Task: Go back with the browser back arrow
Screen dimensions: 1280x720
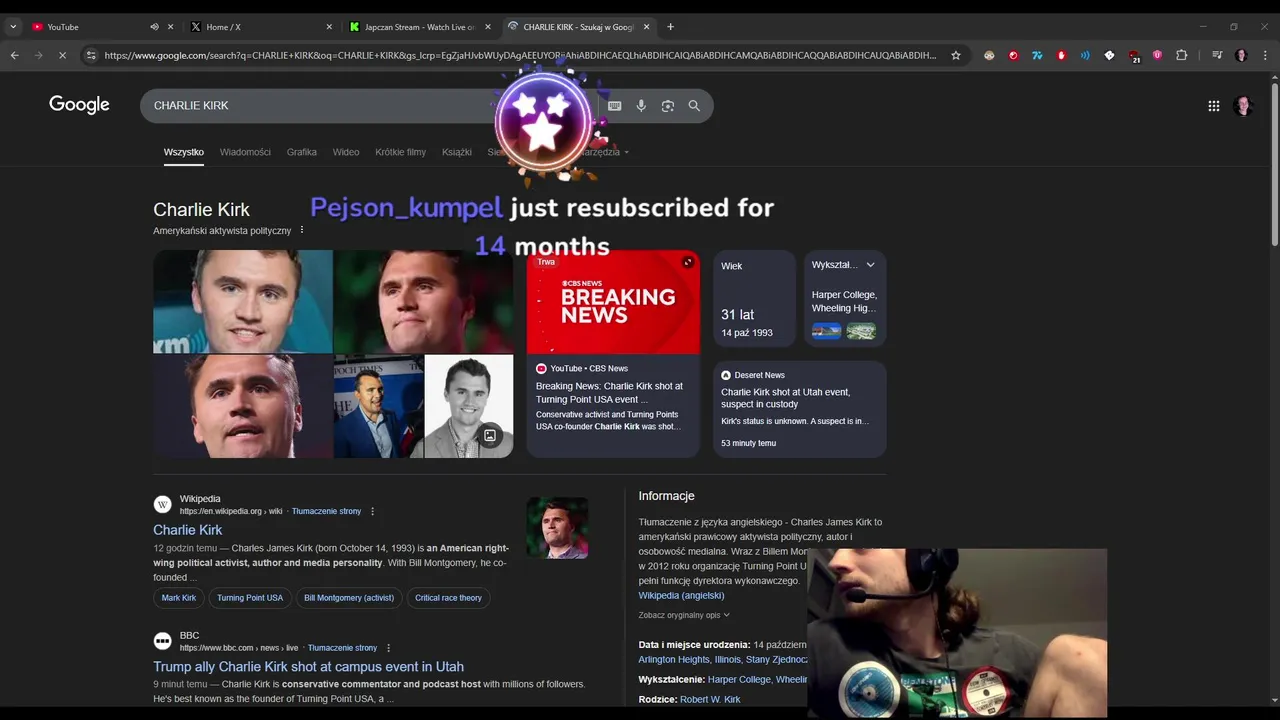Action: tap(14, 55)
